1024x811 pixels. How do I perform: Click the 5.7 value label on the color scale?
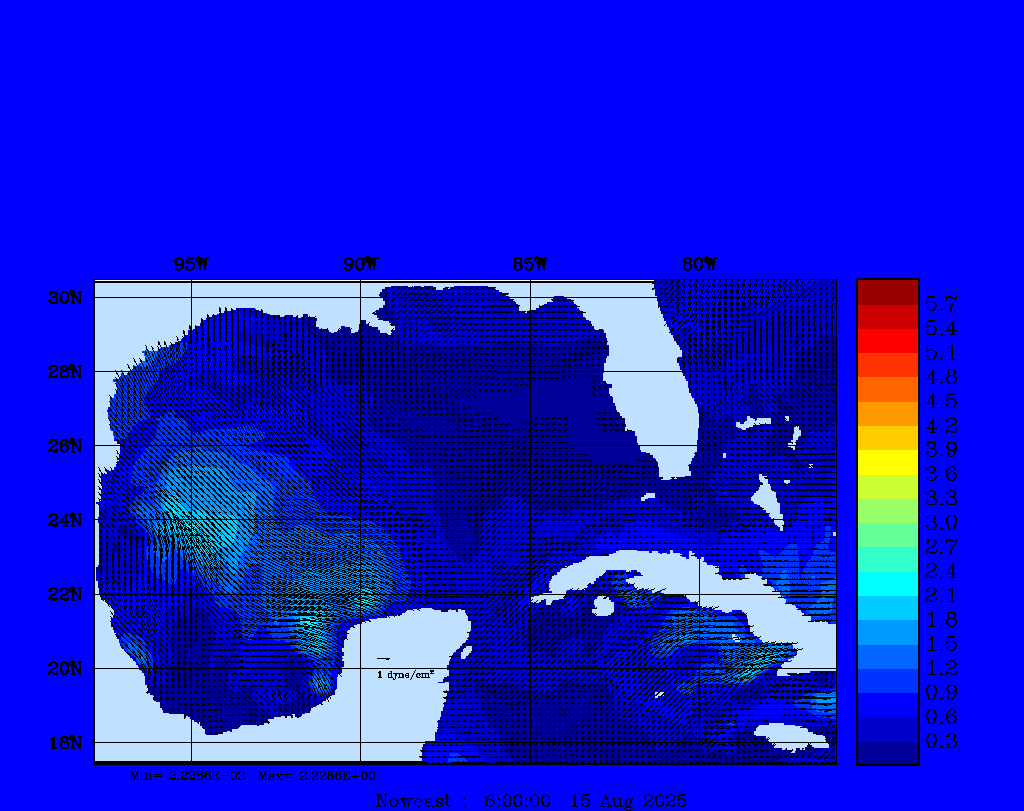(x=941, y=303)
